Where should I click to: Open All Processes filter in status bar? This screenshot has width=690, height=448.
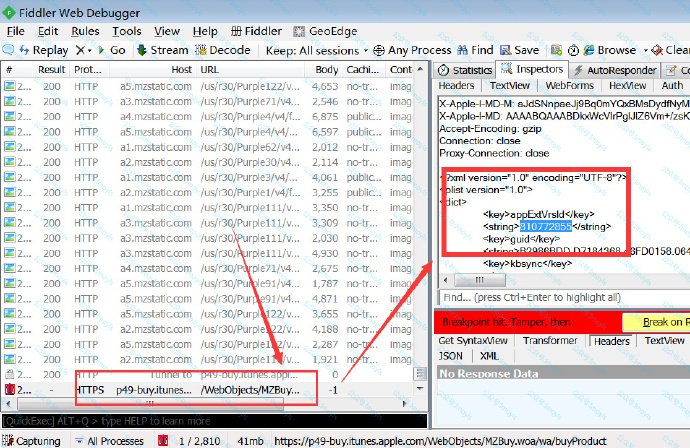tap(109, 441)
